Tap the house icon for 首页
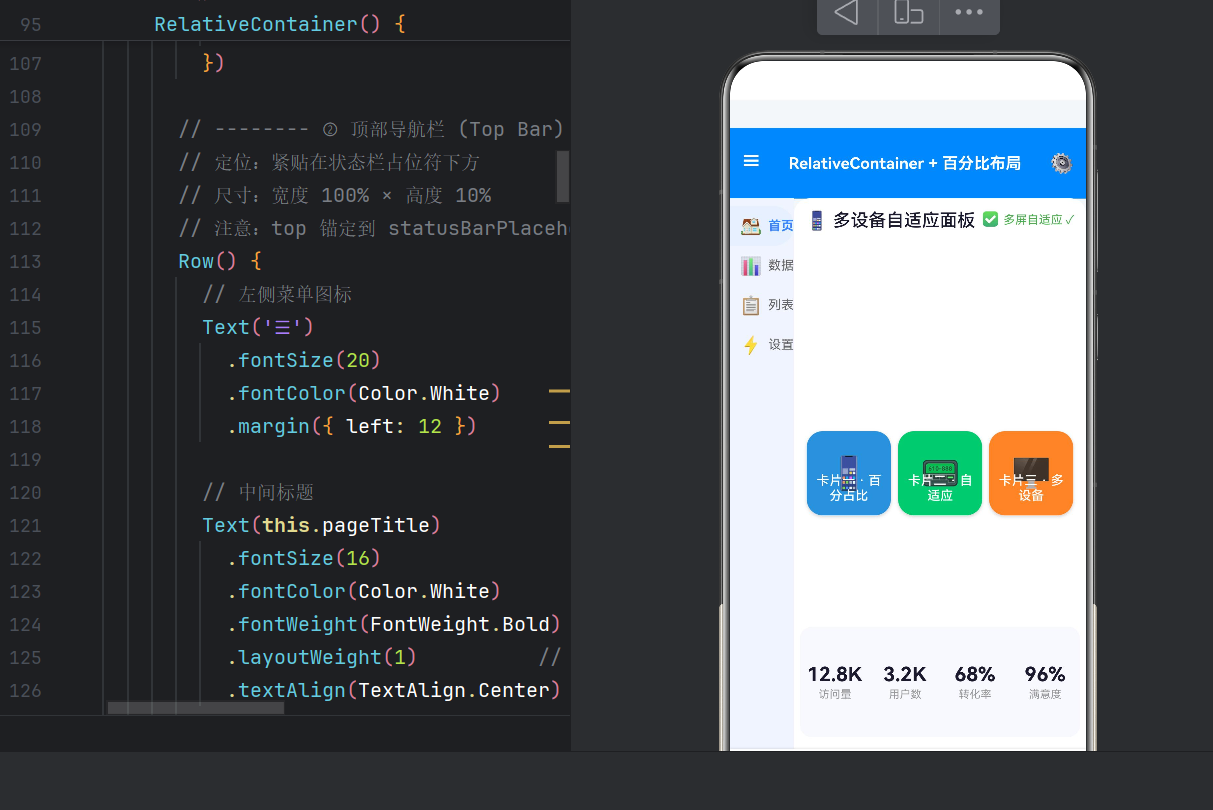The image size is (1213, 810). 751,225
